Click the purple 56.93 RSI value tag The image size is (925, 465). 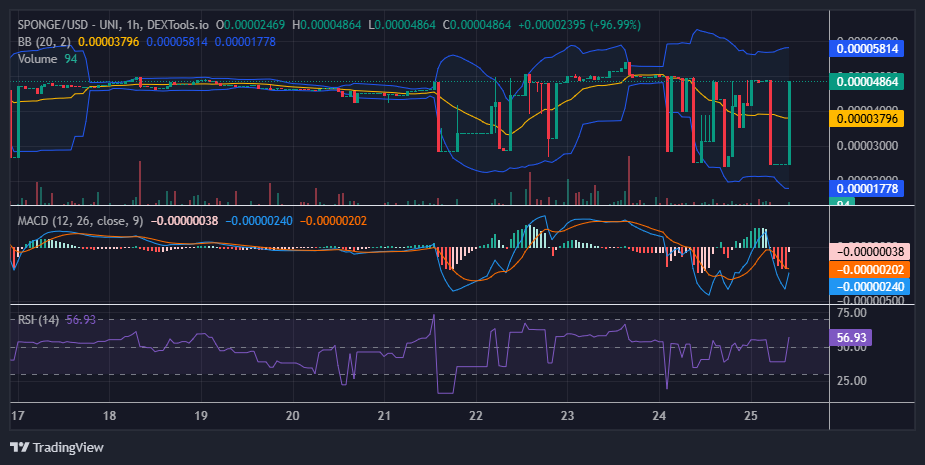pos(851,338)
